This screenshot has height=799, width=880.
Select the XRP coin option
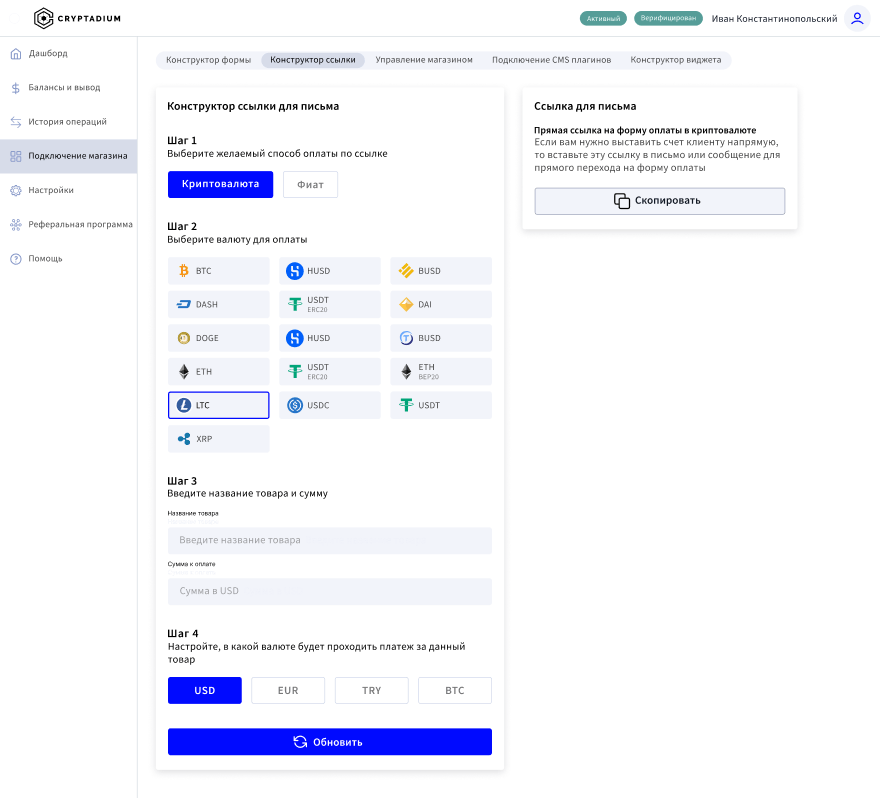tap(218, 439)
